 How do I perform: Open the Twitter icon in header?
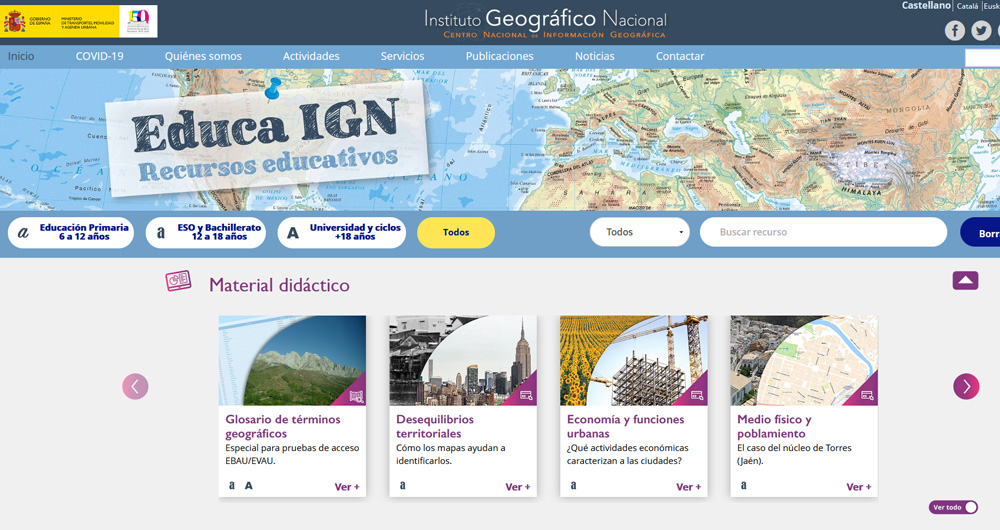[982, 30]
